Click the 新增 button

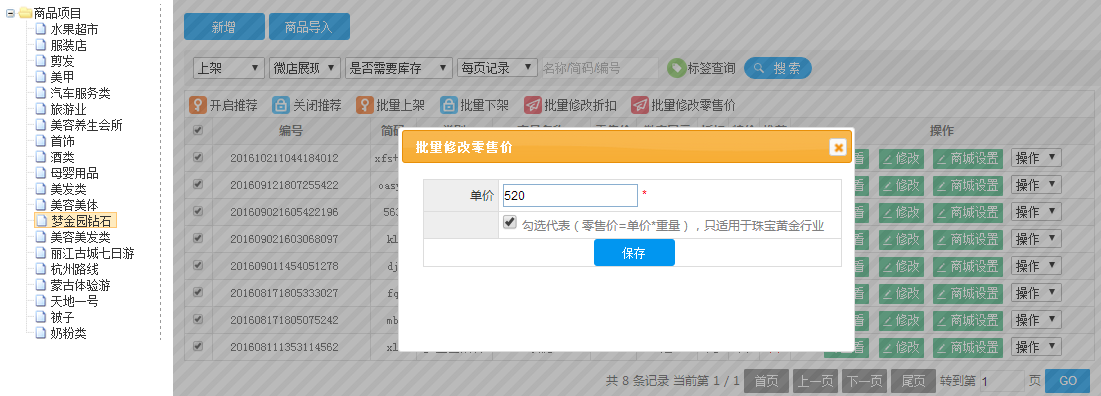point(224,27)
